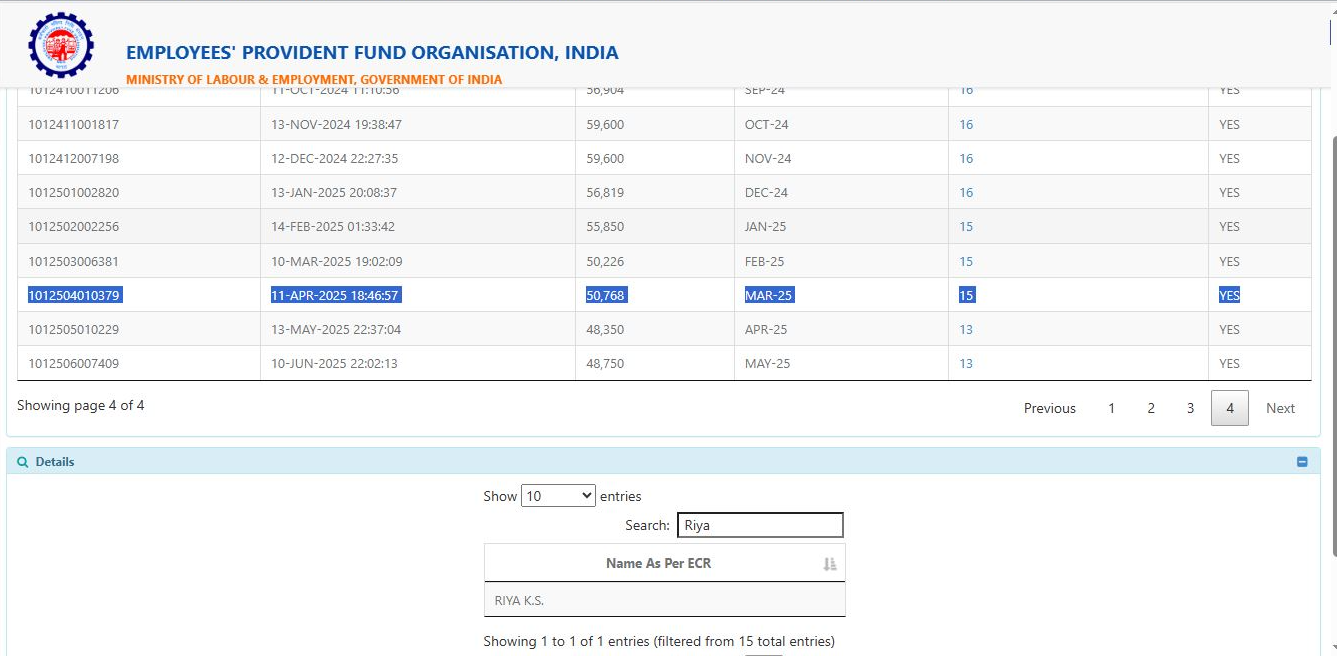Click highlighted TRRN 1012504010379
Viewport: 1337px width, 656px height.
[75, 296]
